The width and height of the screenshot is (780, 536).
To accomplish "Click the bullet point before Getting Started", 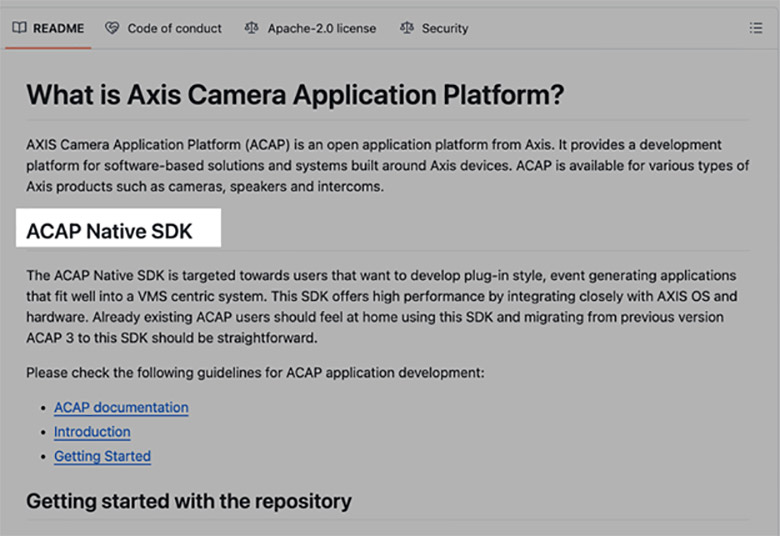I will [x=42, y=457].
